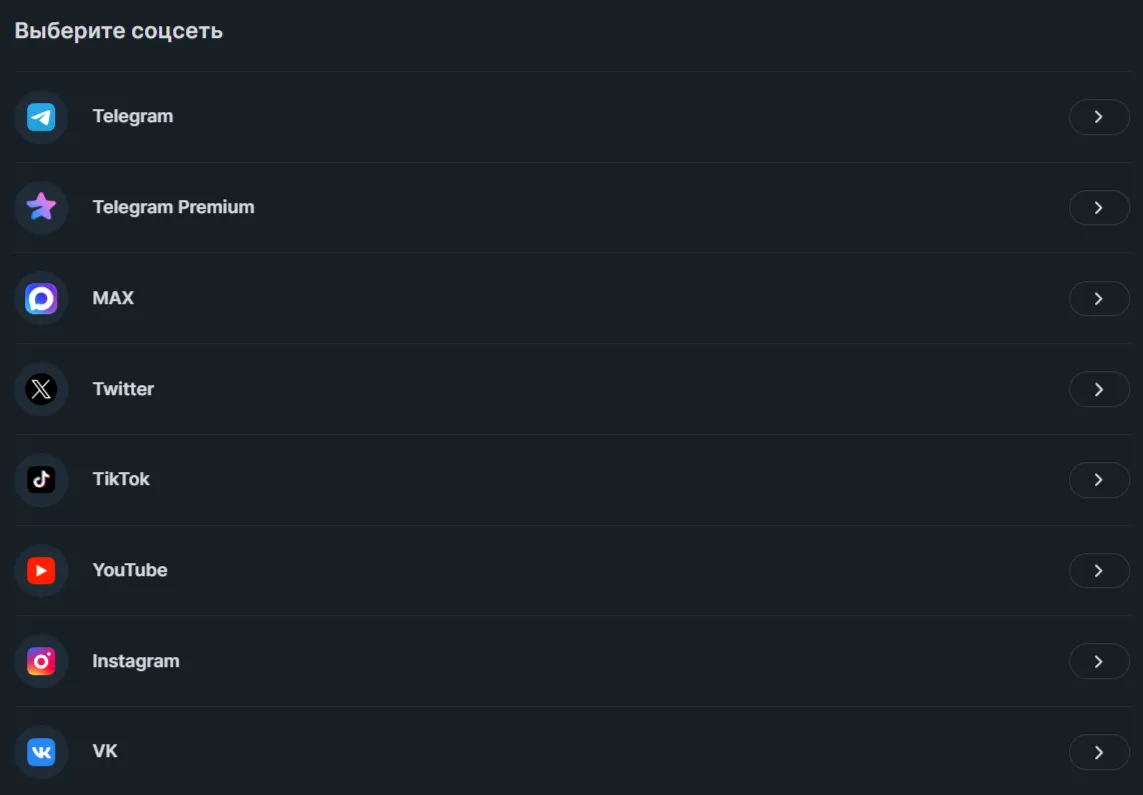Open Telegram via its chevron arrow

click(1099, 117)
